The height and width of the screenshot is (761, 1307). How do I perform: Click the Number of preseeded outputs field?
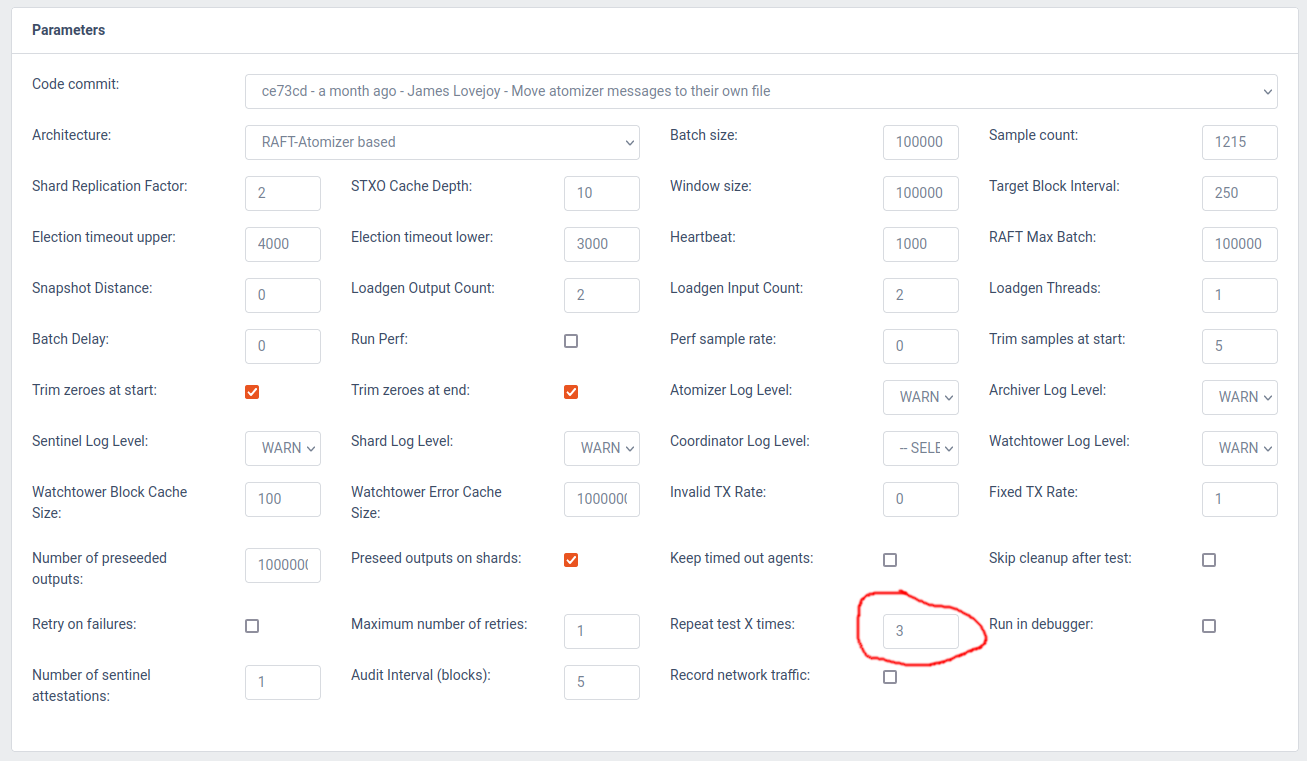tap(283, 565)
